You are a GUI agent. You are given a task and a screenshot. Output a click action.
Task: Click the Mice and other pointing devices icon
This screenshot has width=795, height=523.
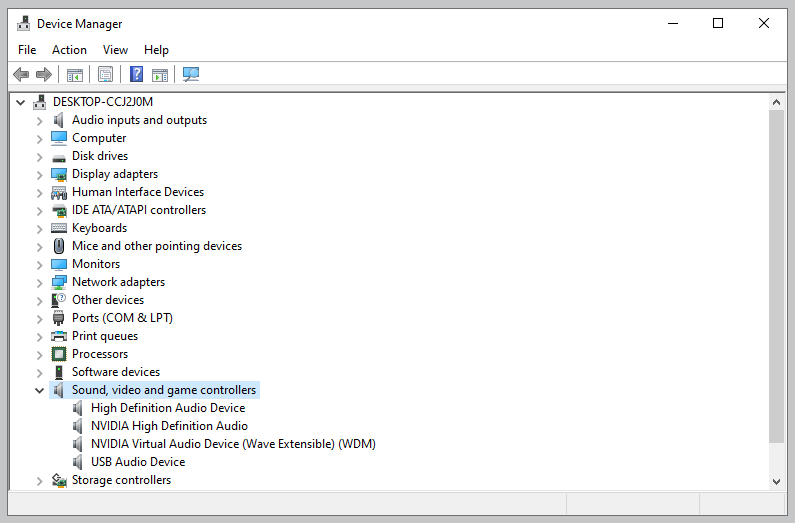click(59, 246)
